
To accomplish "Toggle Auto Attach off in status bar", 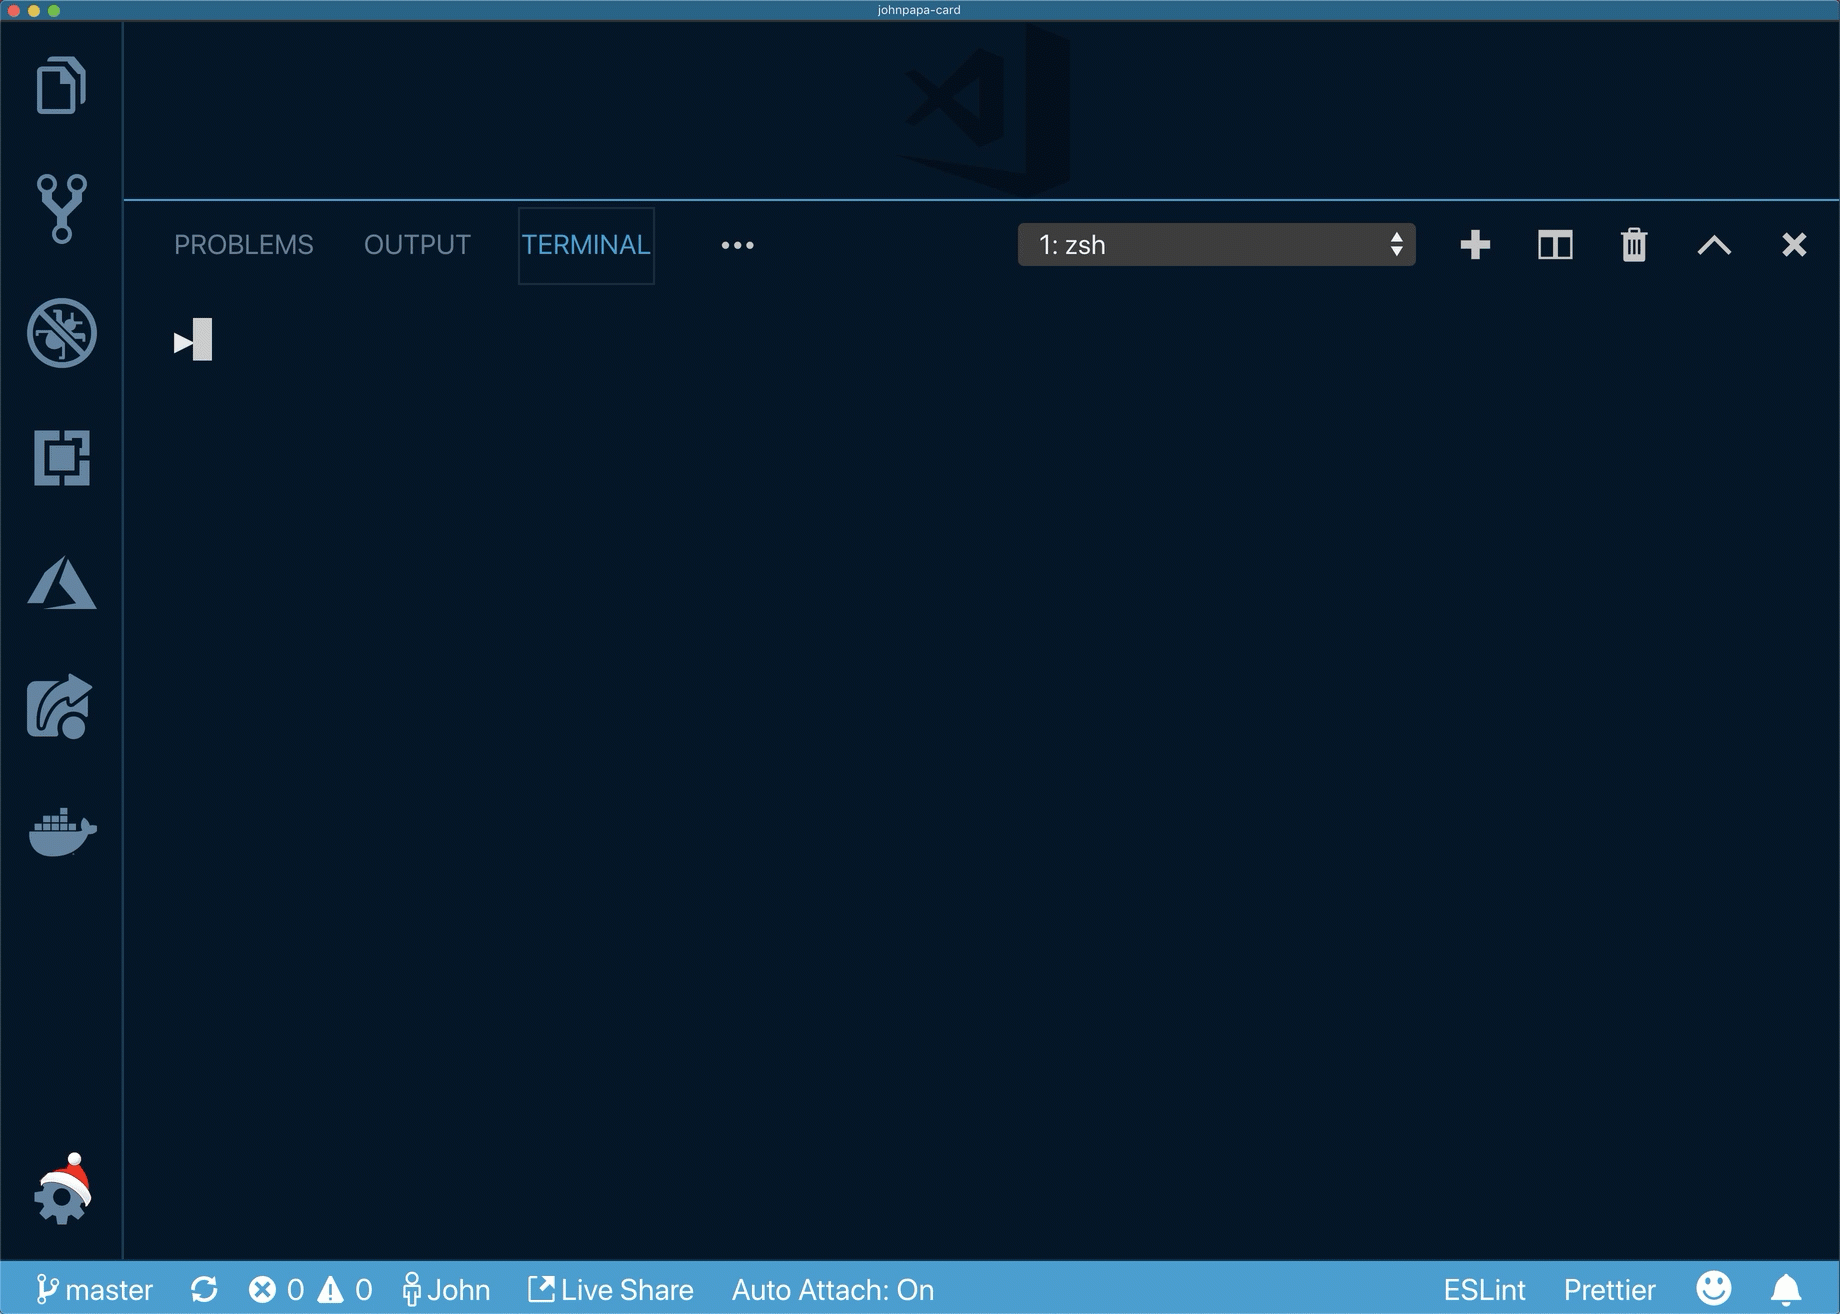I will pos(833,1289).
